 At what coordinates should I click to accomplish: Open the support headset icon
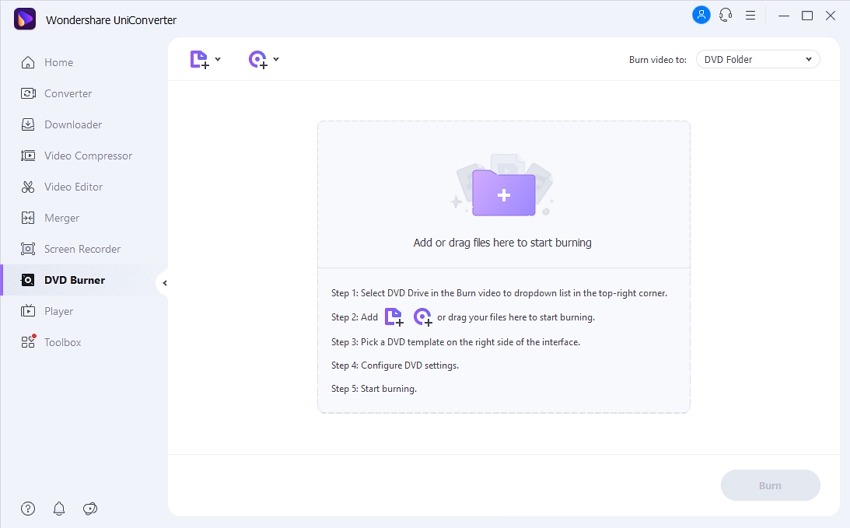(x=725, y=15)
